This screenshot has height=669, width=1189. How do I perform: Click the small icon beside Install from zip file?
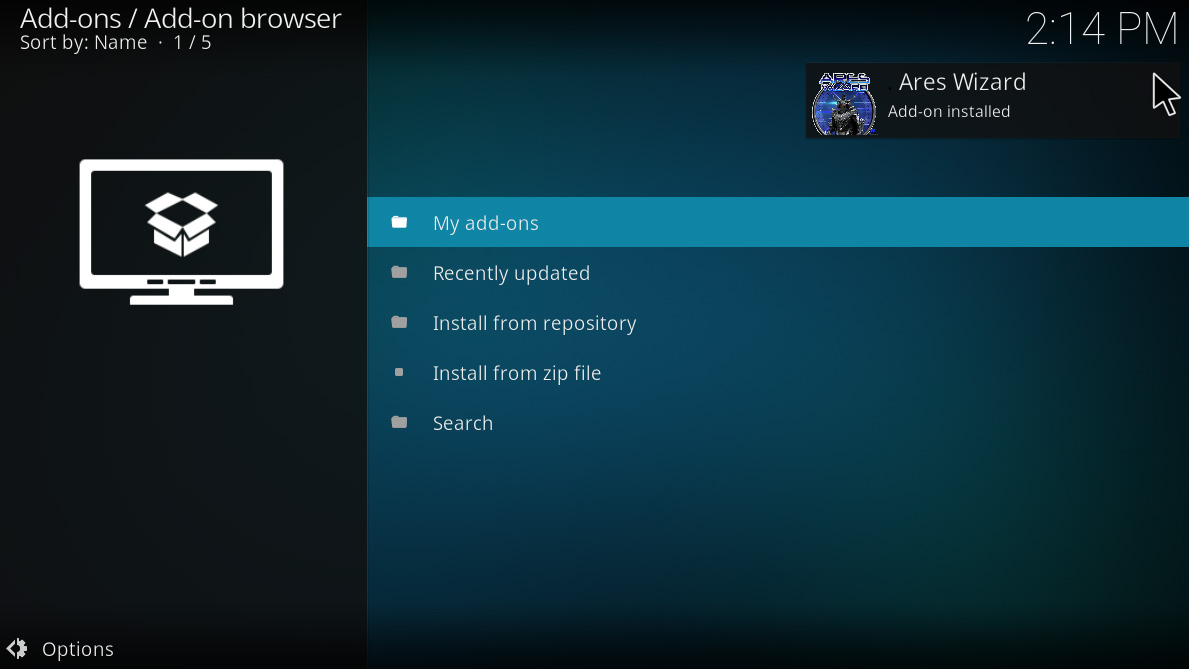(400, 372)
